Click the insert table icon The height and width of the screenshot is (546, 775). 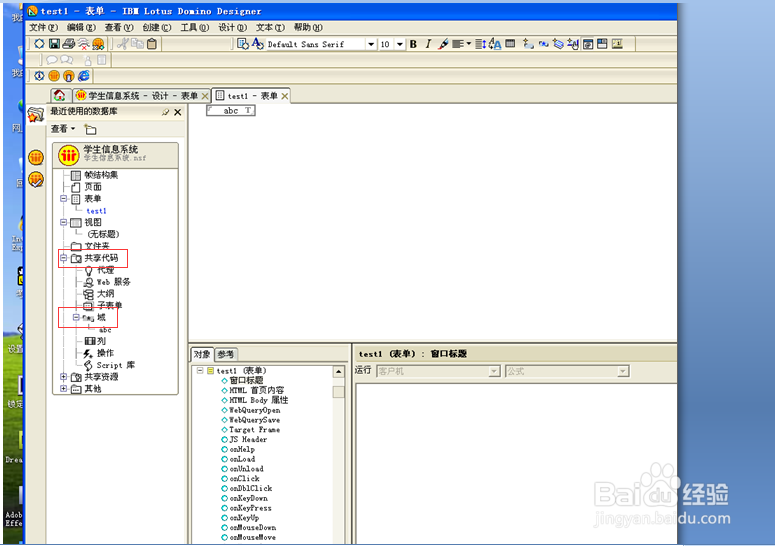(510, 44)
